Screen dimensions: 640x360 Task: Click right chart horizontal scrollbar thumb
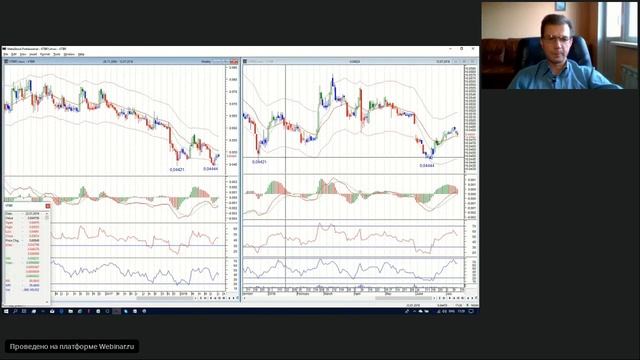(x=404, y=298)
